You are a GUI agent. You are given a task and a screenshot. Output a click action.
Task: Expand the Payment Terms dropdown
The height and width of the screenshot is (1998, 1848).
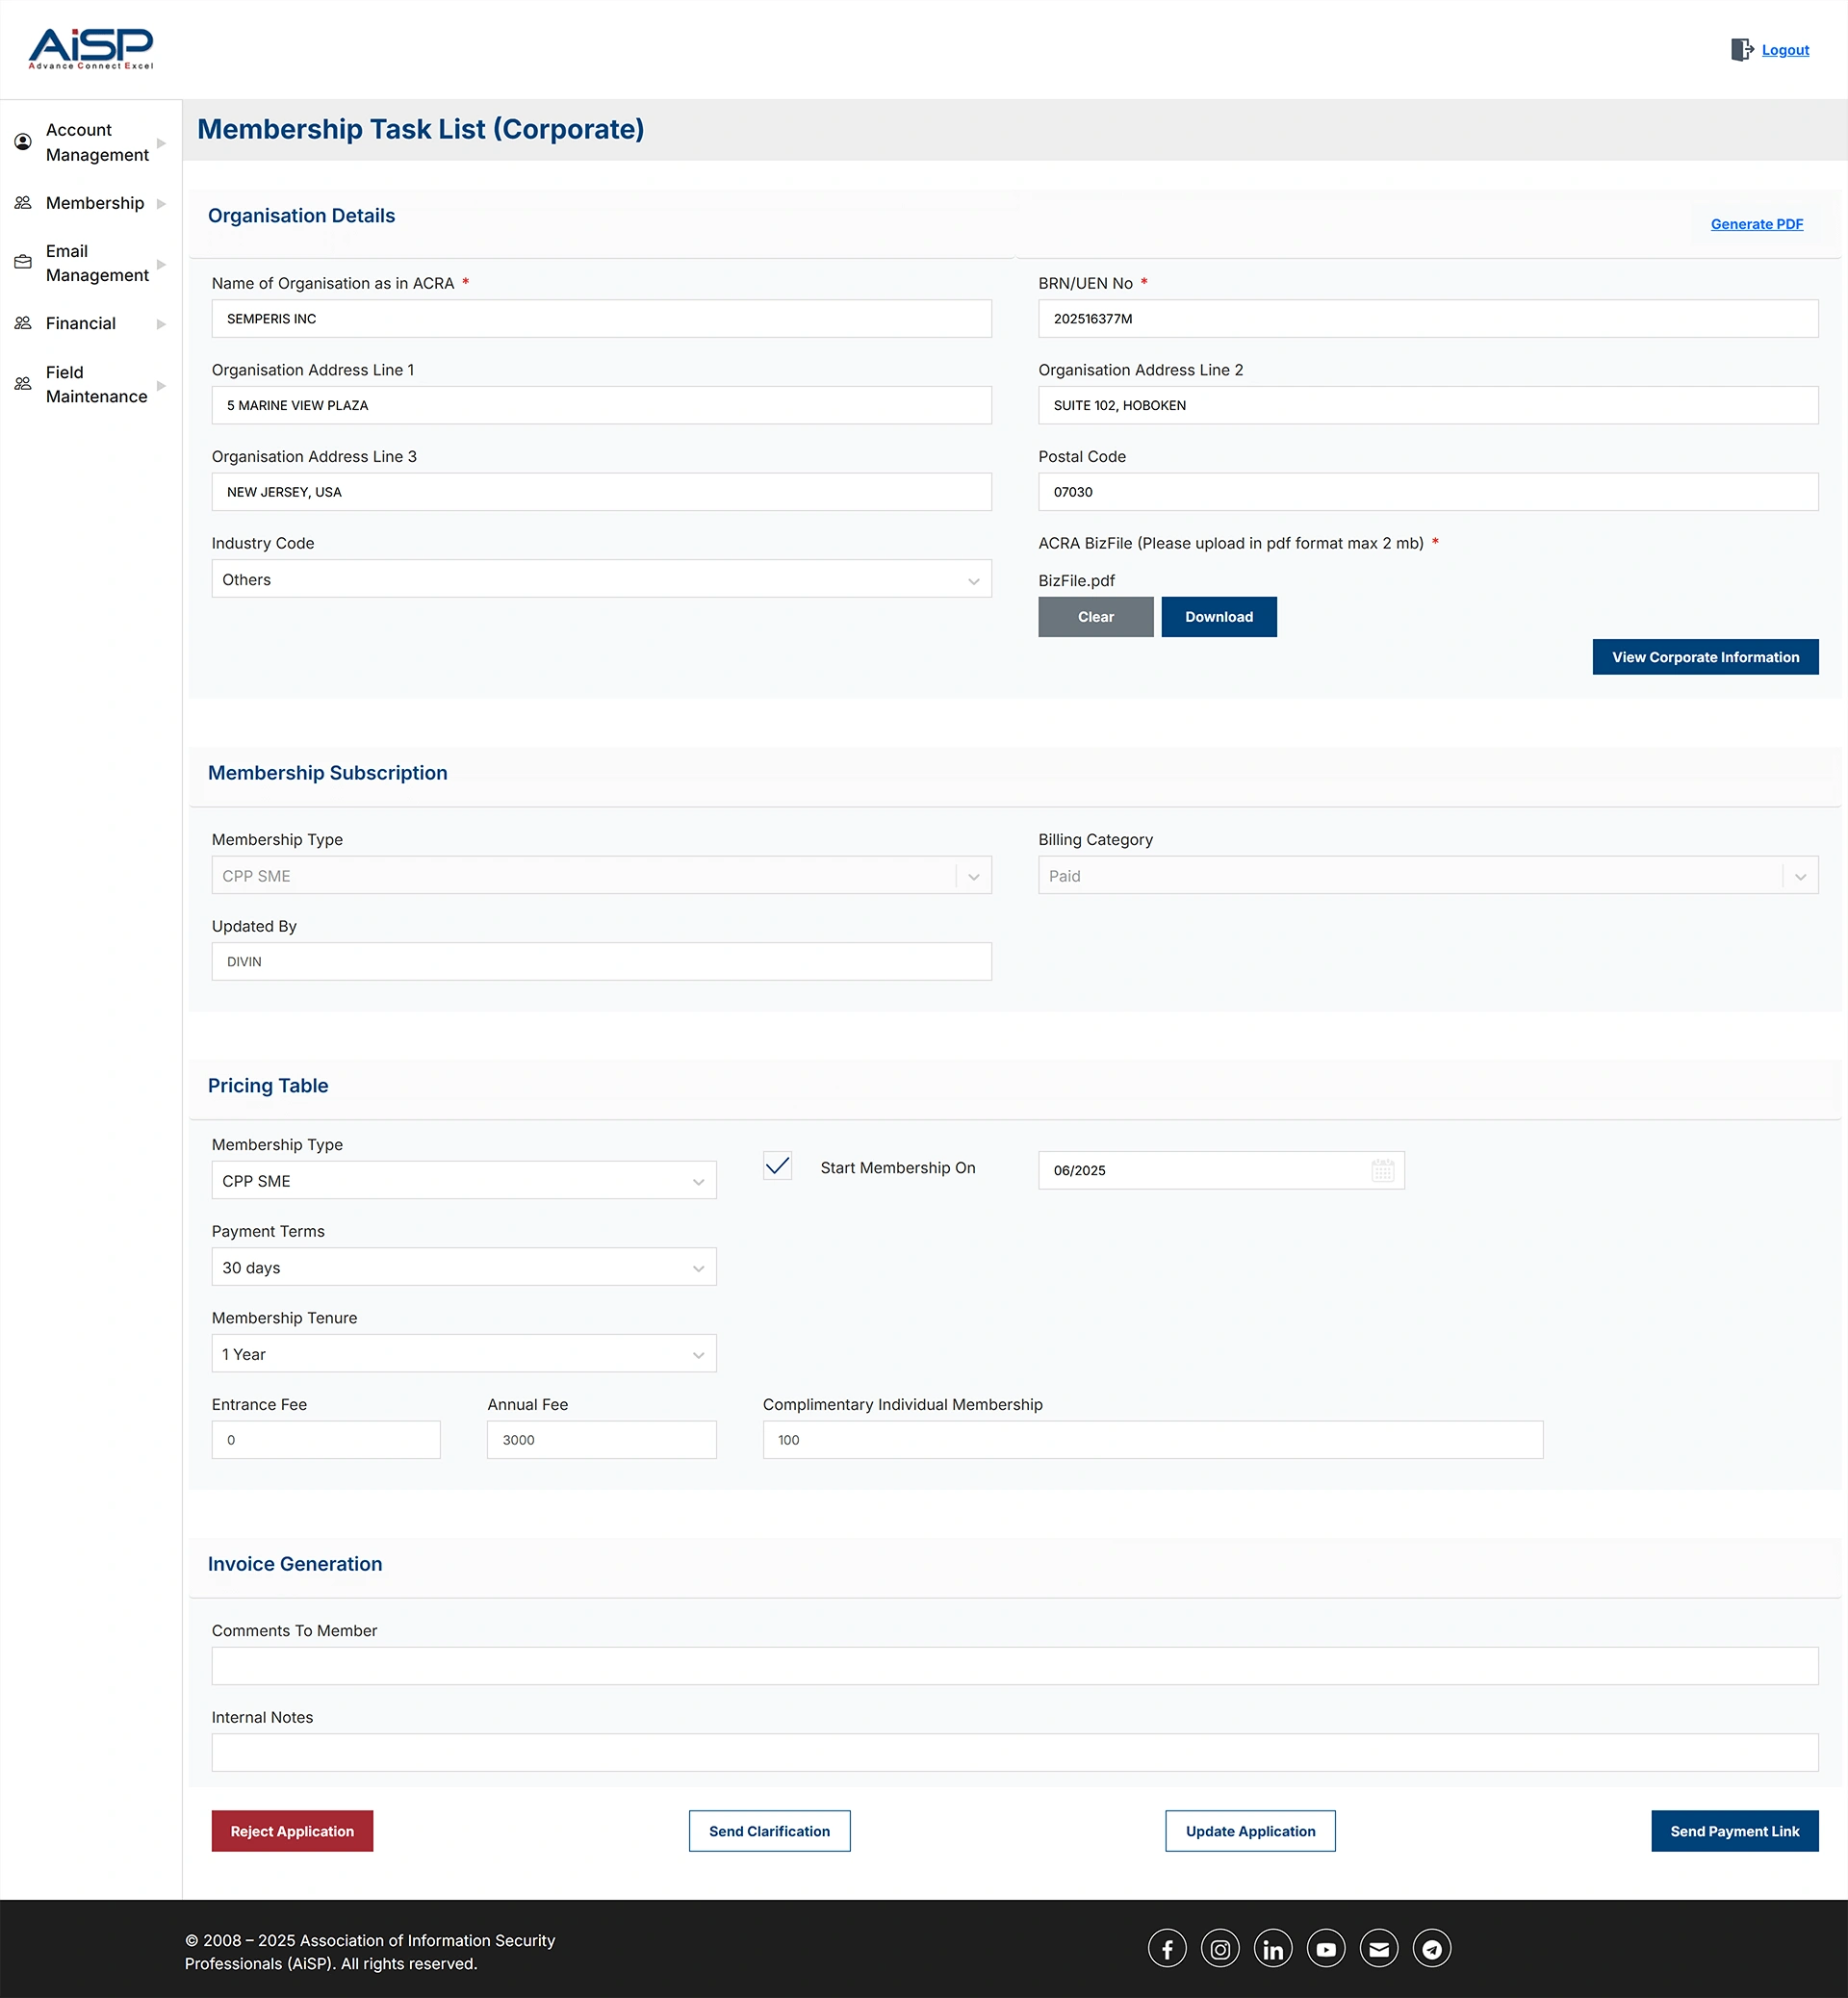pos(463,1267)
